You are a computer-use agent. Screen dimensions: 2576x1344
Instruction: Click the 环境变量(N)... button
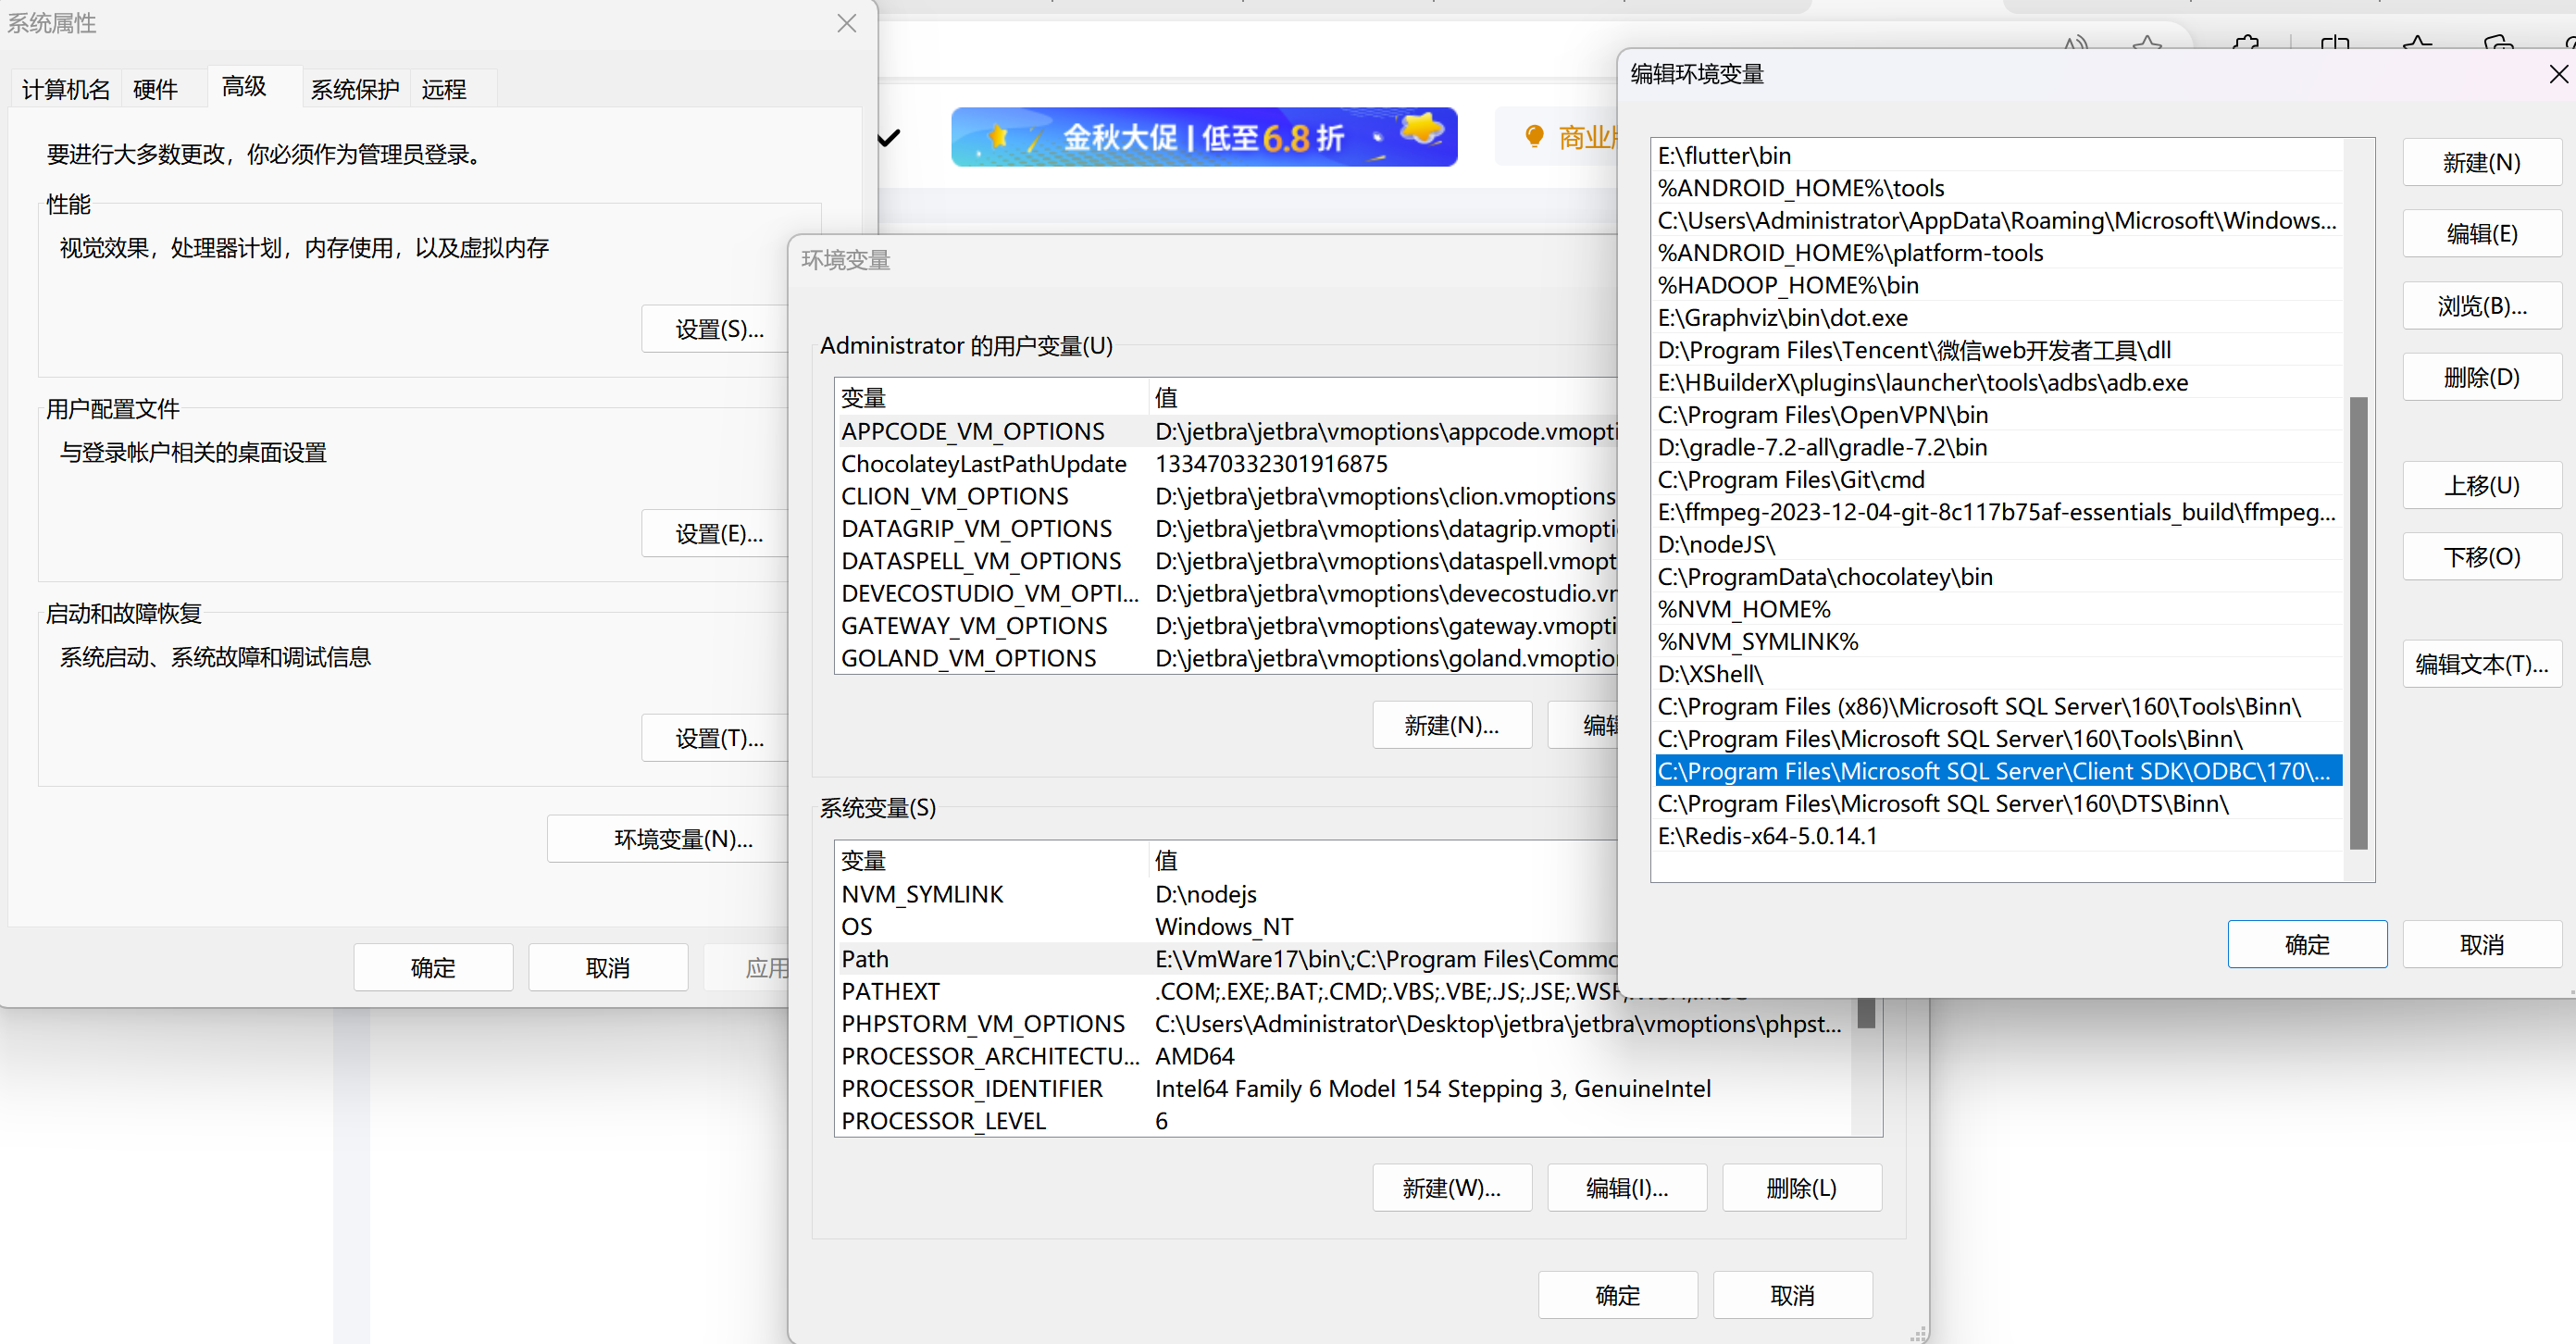pos(683,839)
